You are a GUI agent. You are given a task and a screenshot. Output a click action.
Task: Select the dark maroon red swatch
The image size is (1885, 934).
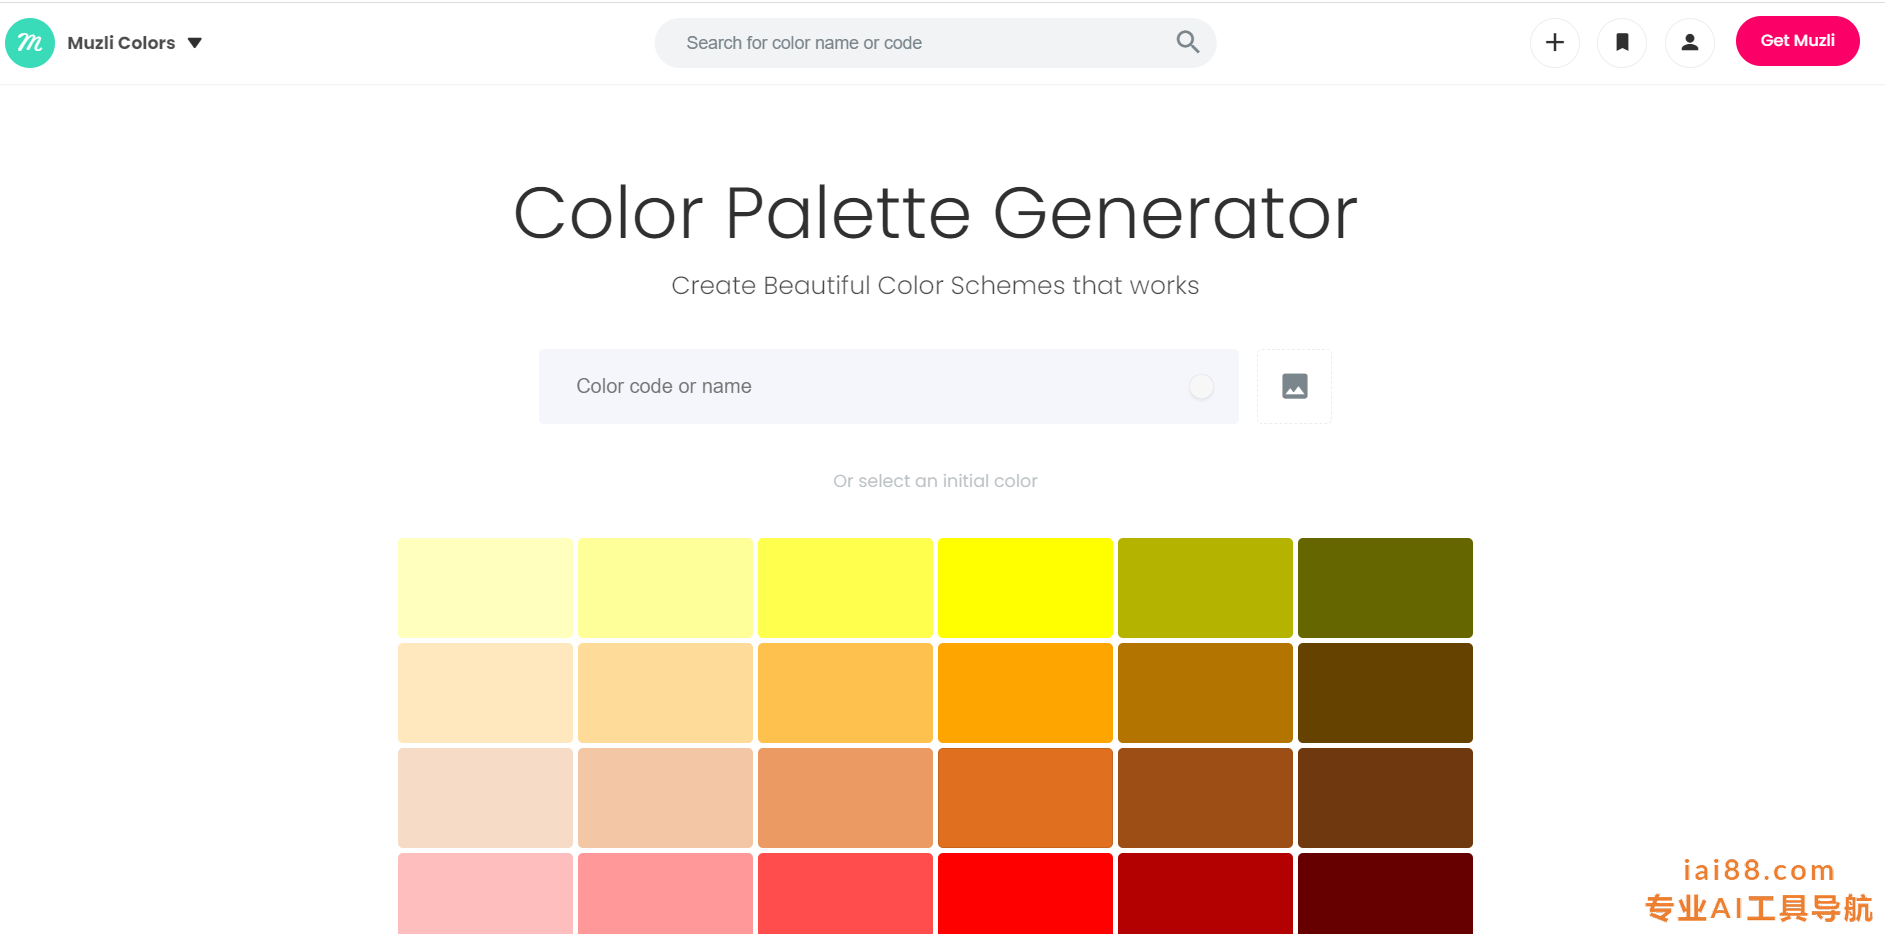coord(1385,893)
